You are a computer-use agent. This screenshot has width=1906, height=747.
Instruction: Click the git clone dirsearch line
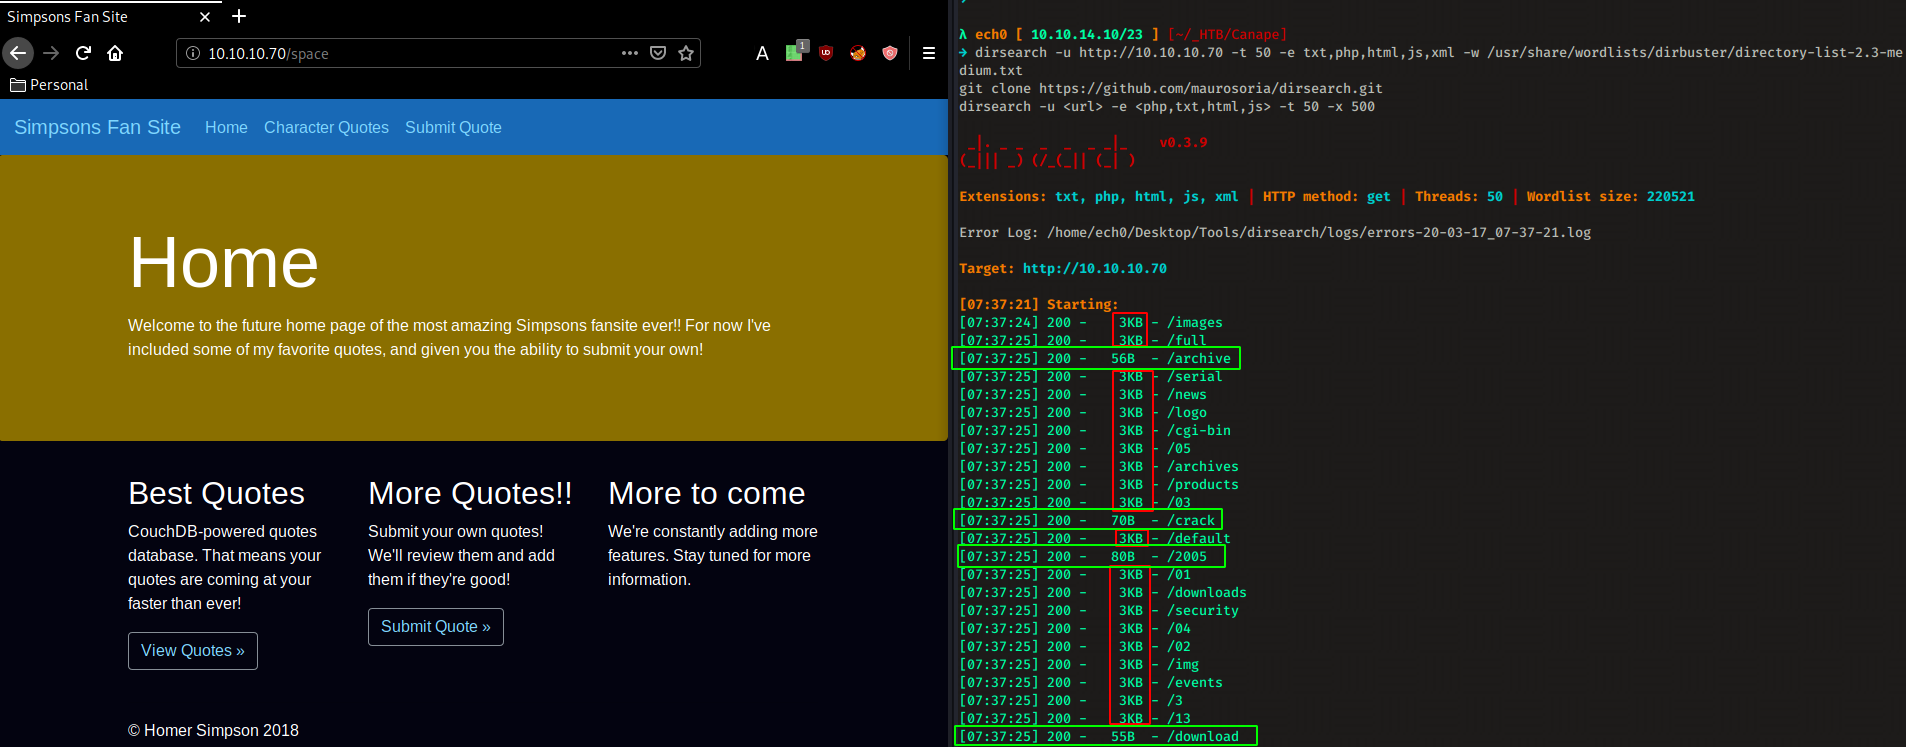click(x=1171, y=88)
